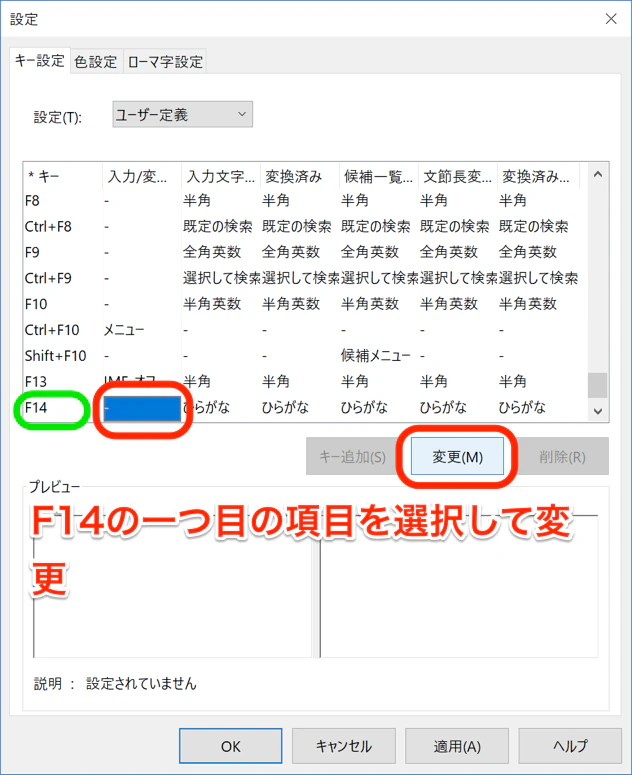Click F13 row 半角 under 候補一覧
The width and height of the screenshot is (632, 775).
click(355, 382)
